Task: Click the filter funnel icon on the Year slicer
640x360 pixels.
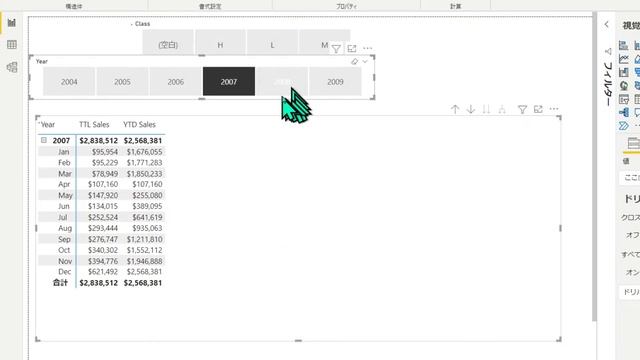Action: [x=336, y=49]
